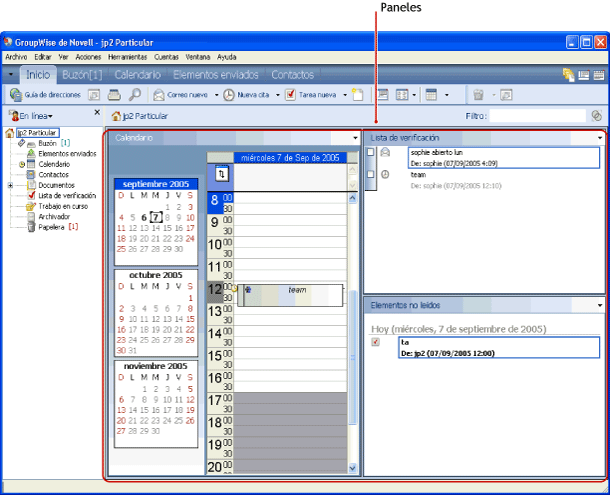Select day 12 in noviembre 2005 calendar

(190, 400)
